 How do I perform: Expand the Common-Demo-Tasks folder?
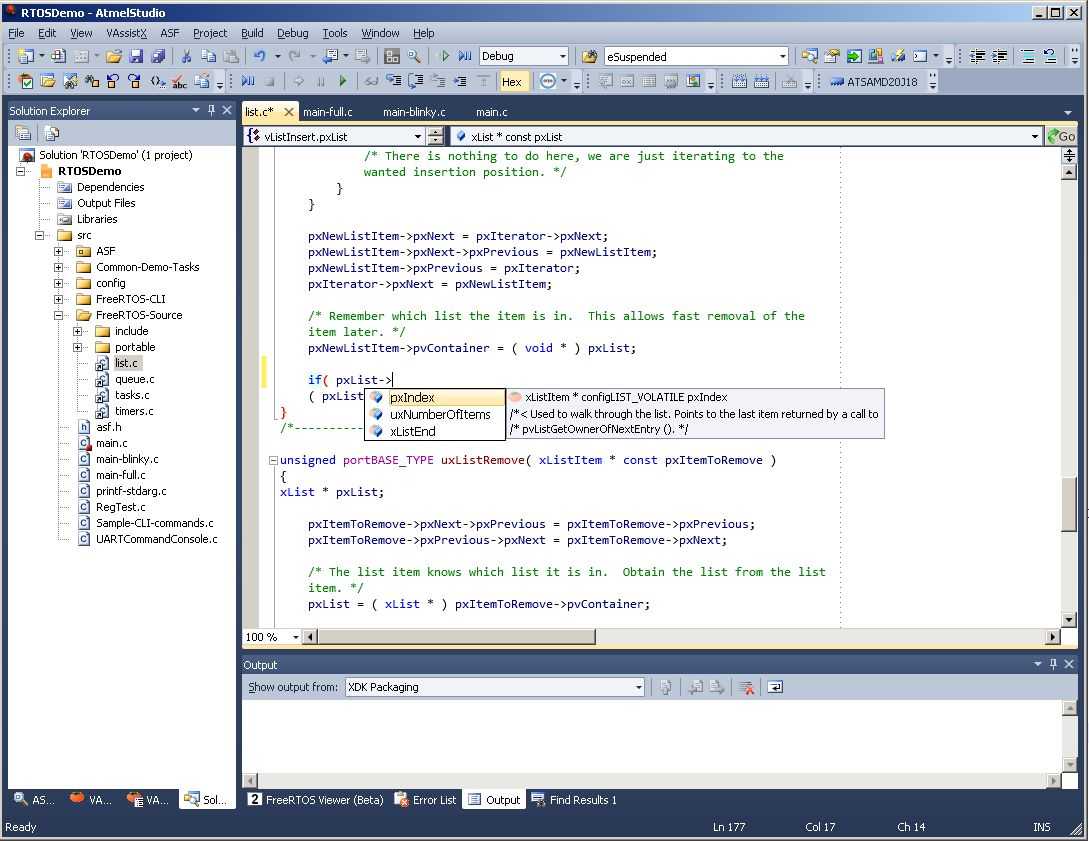tap(59, 267)
